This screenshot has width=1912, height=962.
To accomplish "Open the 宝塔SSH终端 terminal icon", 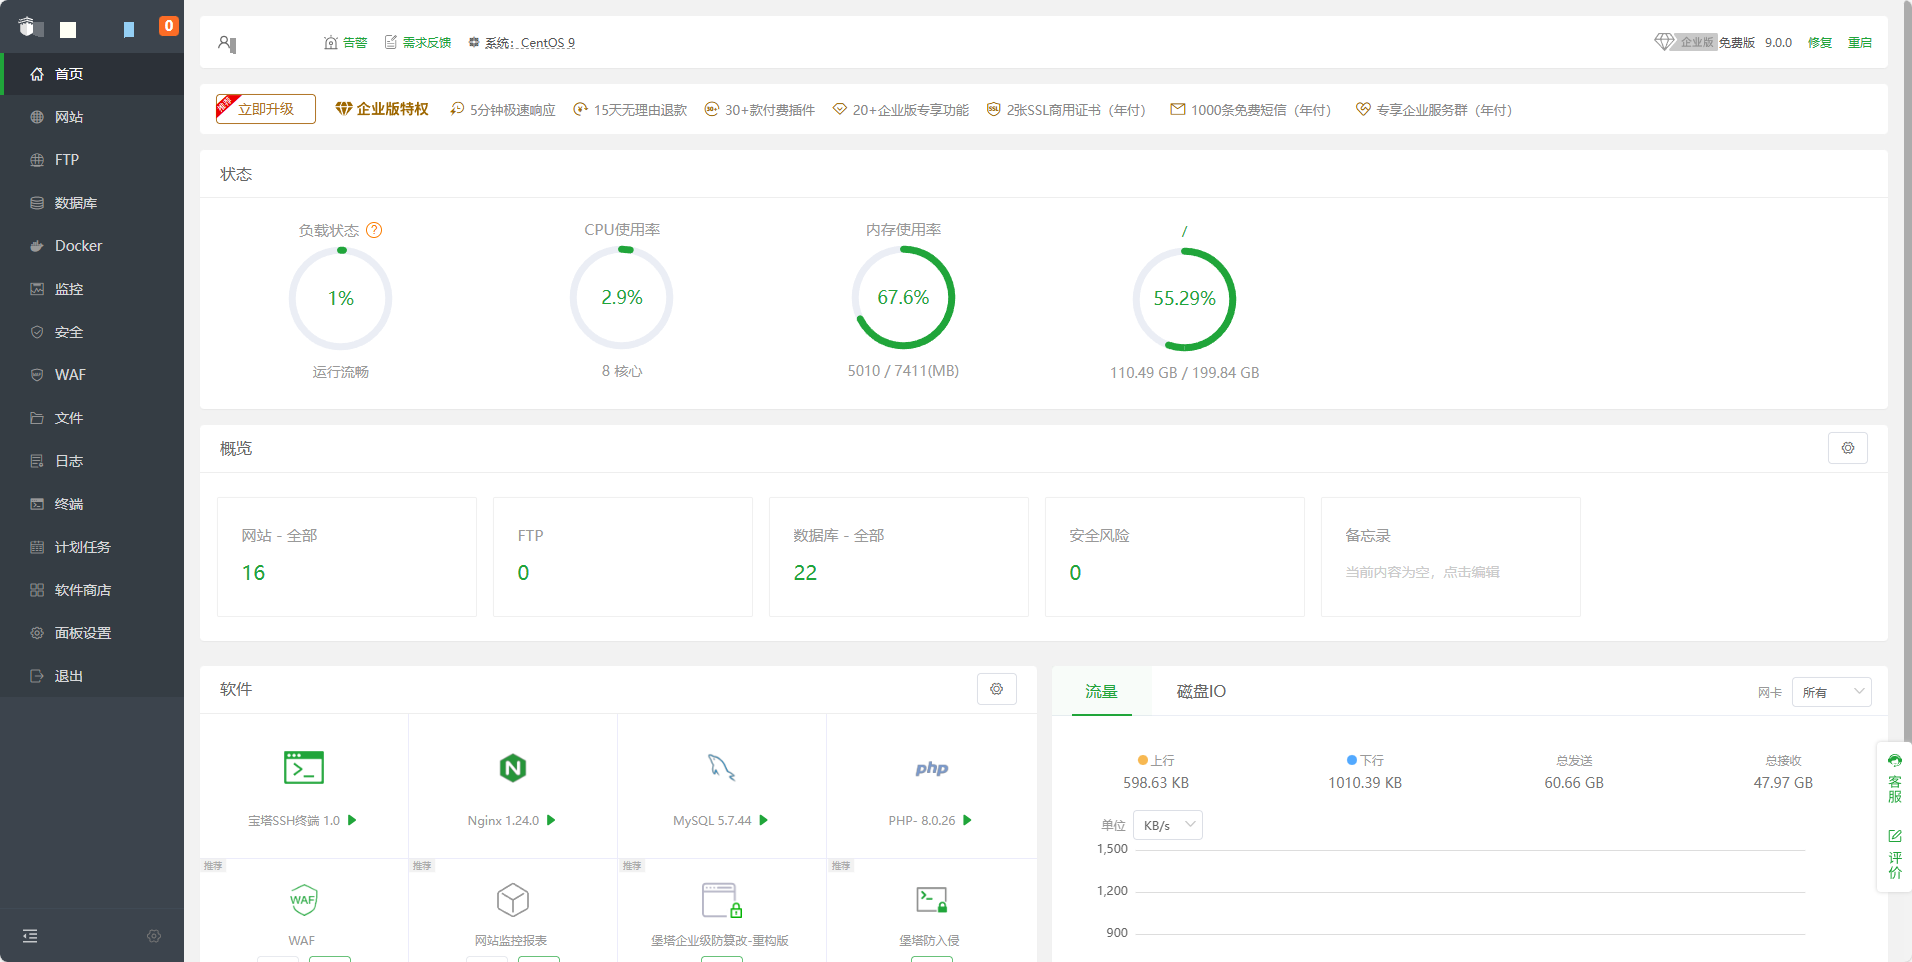I will point(303,768).
